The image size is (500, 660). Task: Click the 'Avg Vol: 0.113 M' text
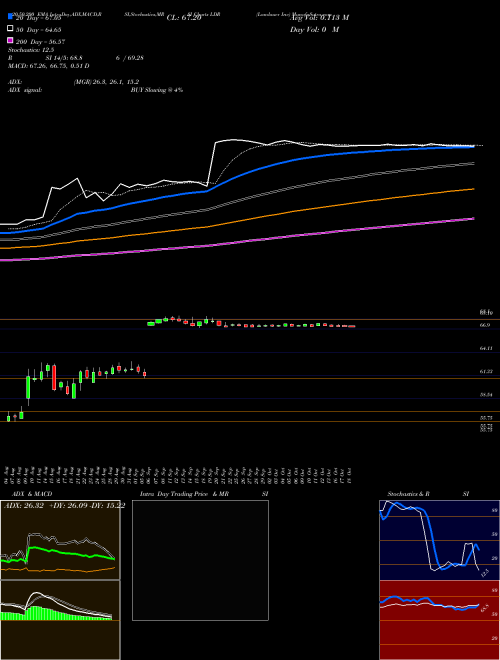(x=319, y=18)
